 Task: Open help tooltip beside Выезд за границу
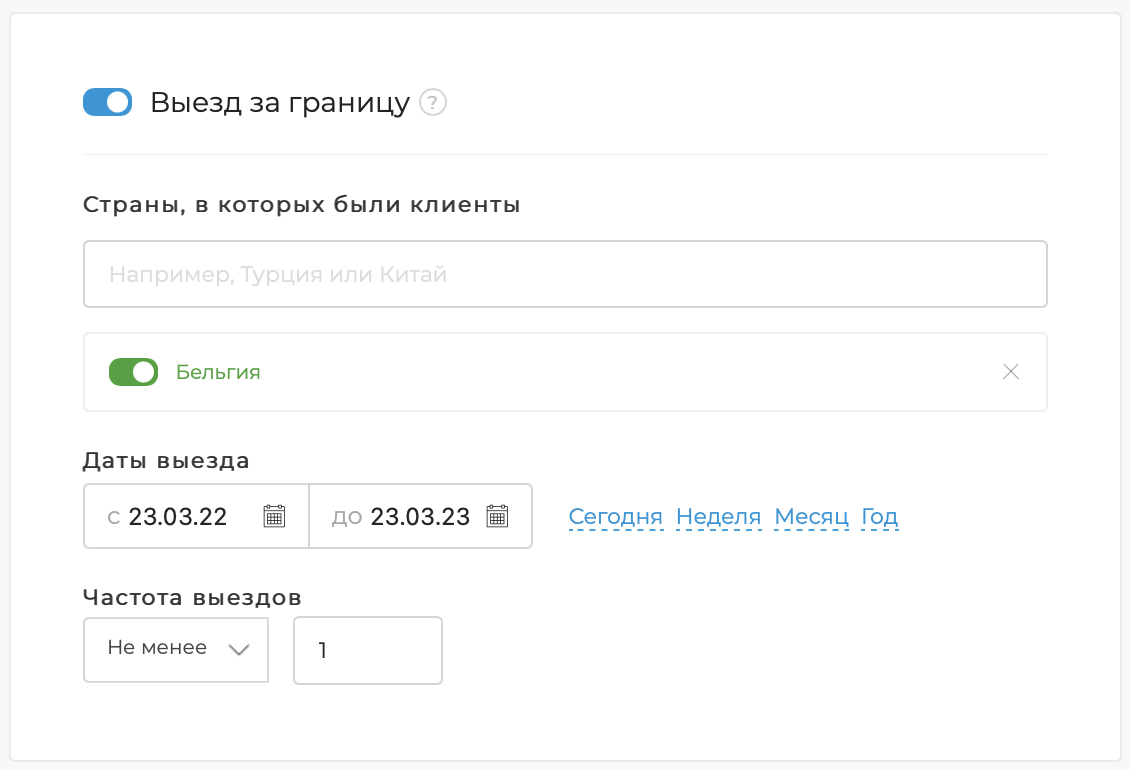[433, 102]
